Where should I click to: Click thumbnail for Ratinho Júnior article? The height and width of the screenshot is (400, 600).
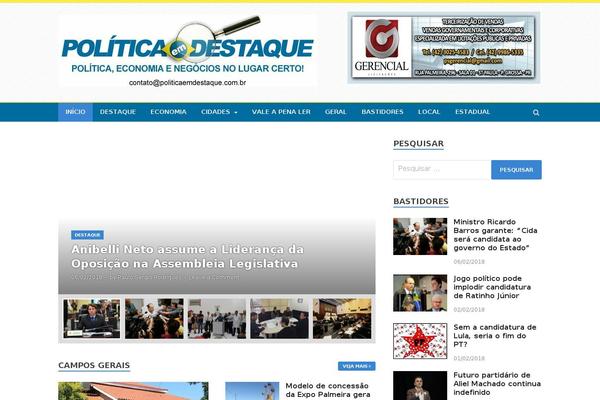pos(420,293)
